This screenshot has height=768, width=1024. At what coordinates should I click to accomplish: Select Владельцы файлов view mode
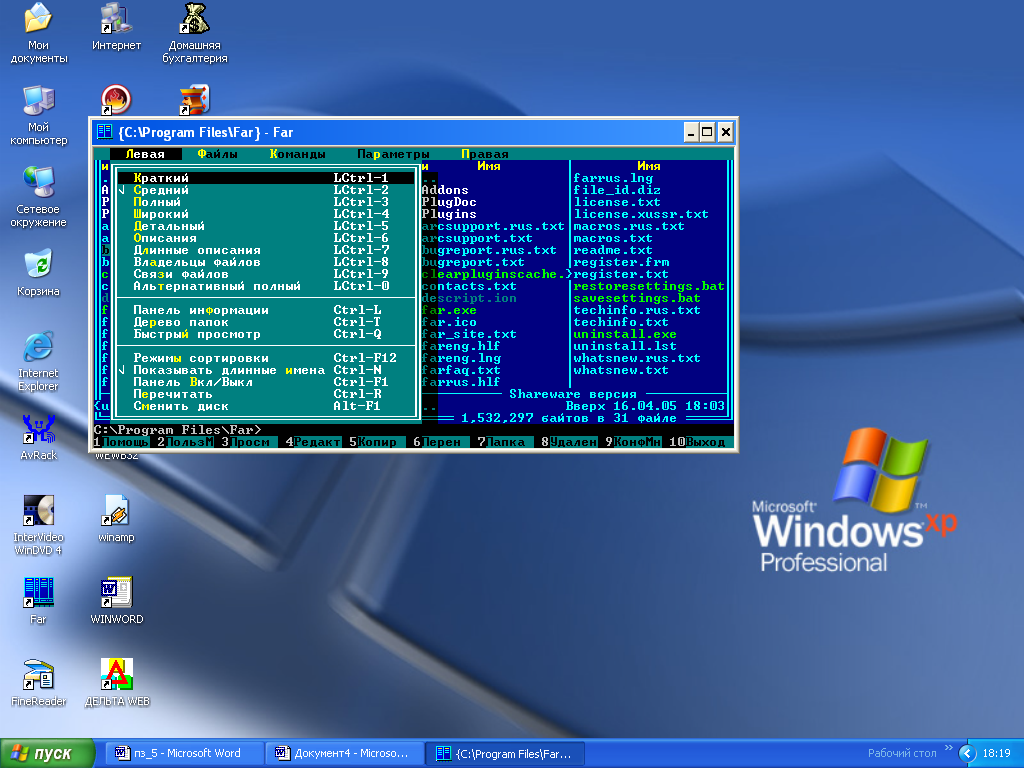pyautogui.click(x=266, y=262)
